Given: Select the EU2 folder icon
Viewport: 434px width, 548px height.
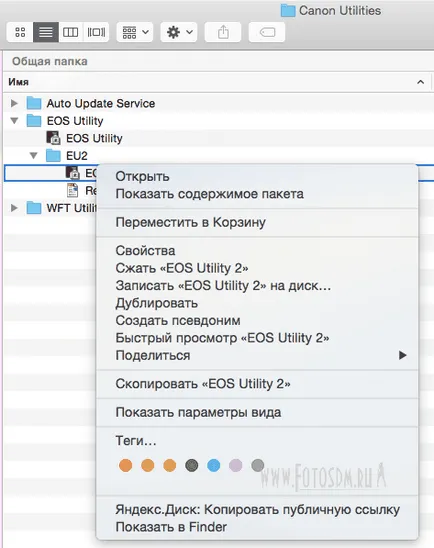Looking at the screenshot, I should pos(53,156).
